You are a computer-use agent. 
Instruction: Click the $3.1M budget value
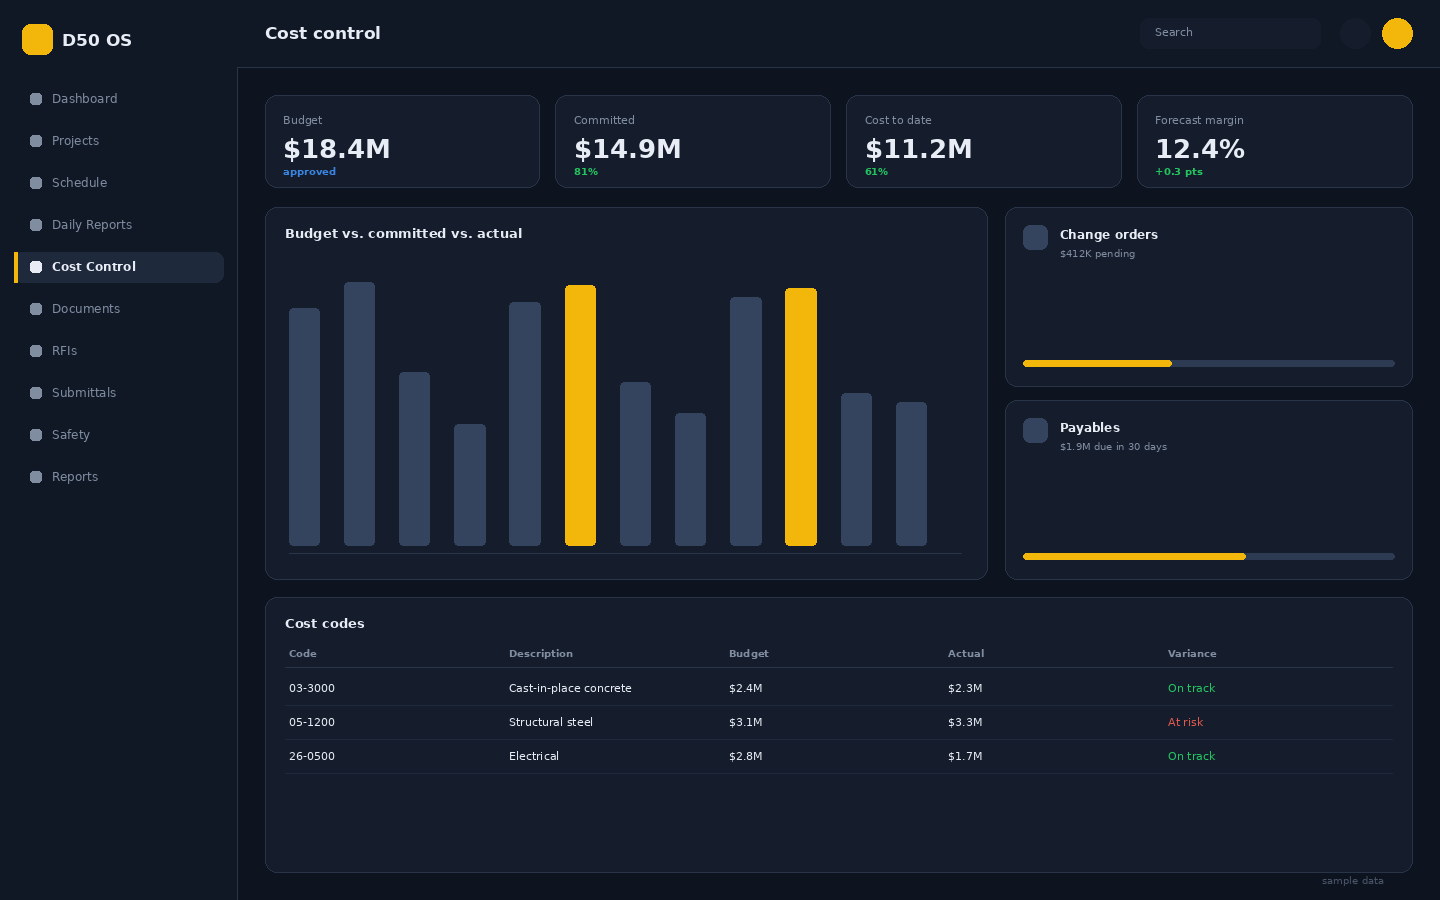pos(746,722)
